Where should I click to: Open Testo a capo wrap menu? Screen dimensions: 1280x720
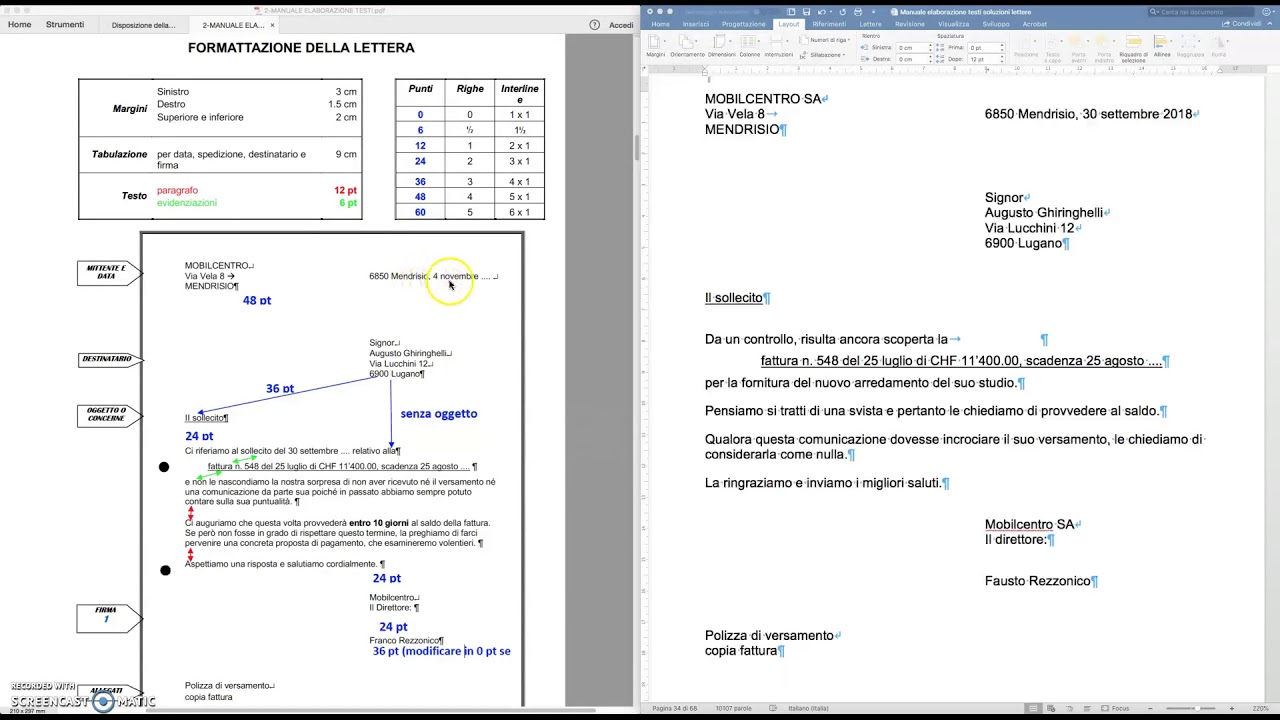pos(1053,48)
